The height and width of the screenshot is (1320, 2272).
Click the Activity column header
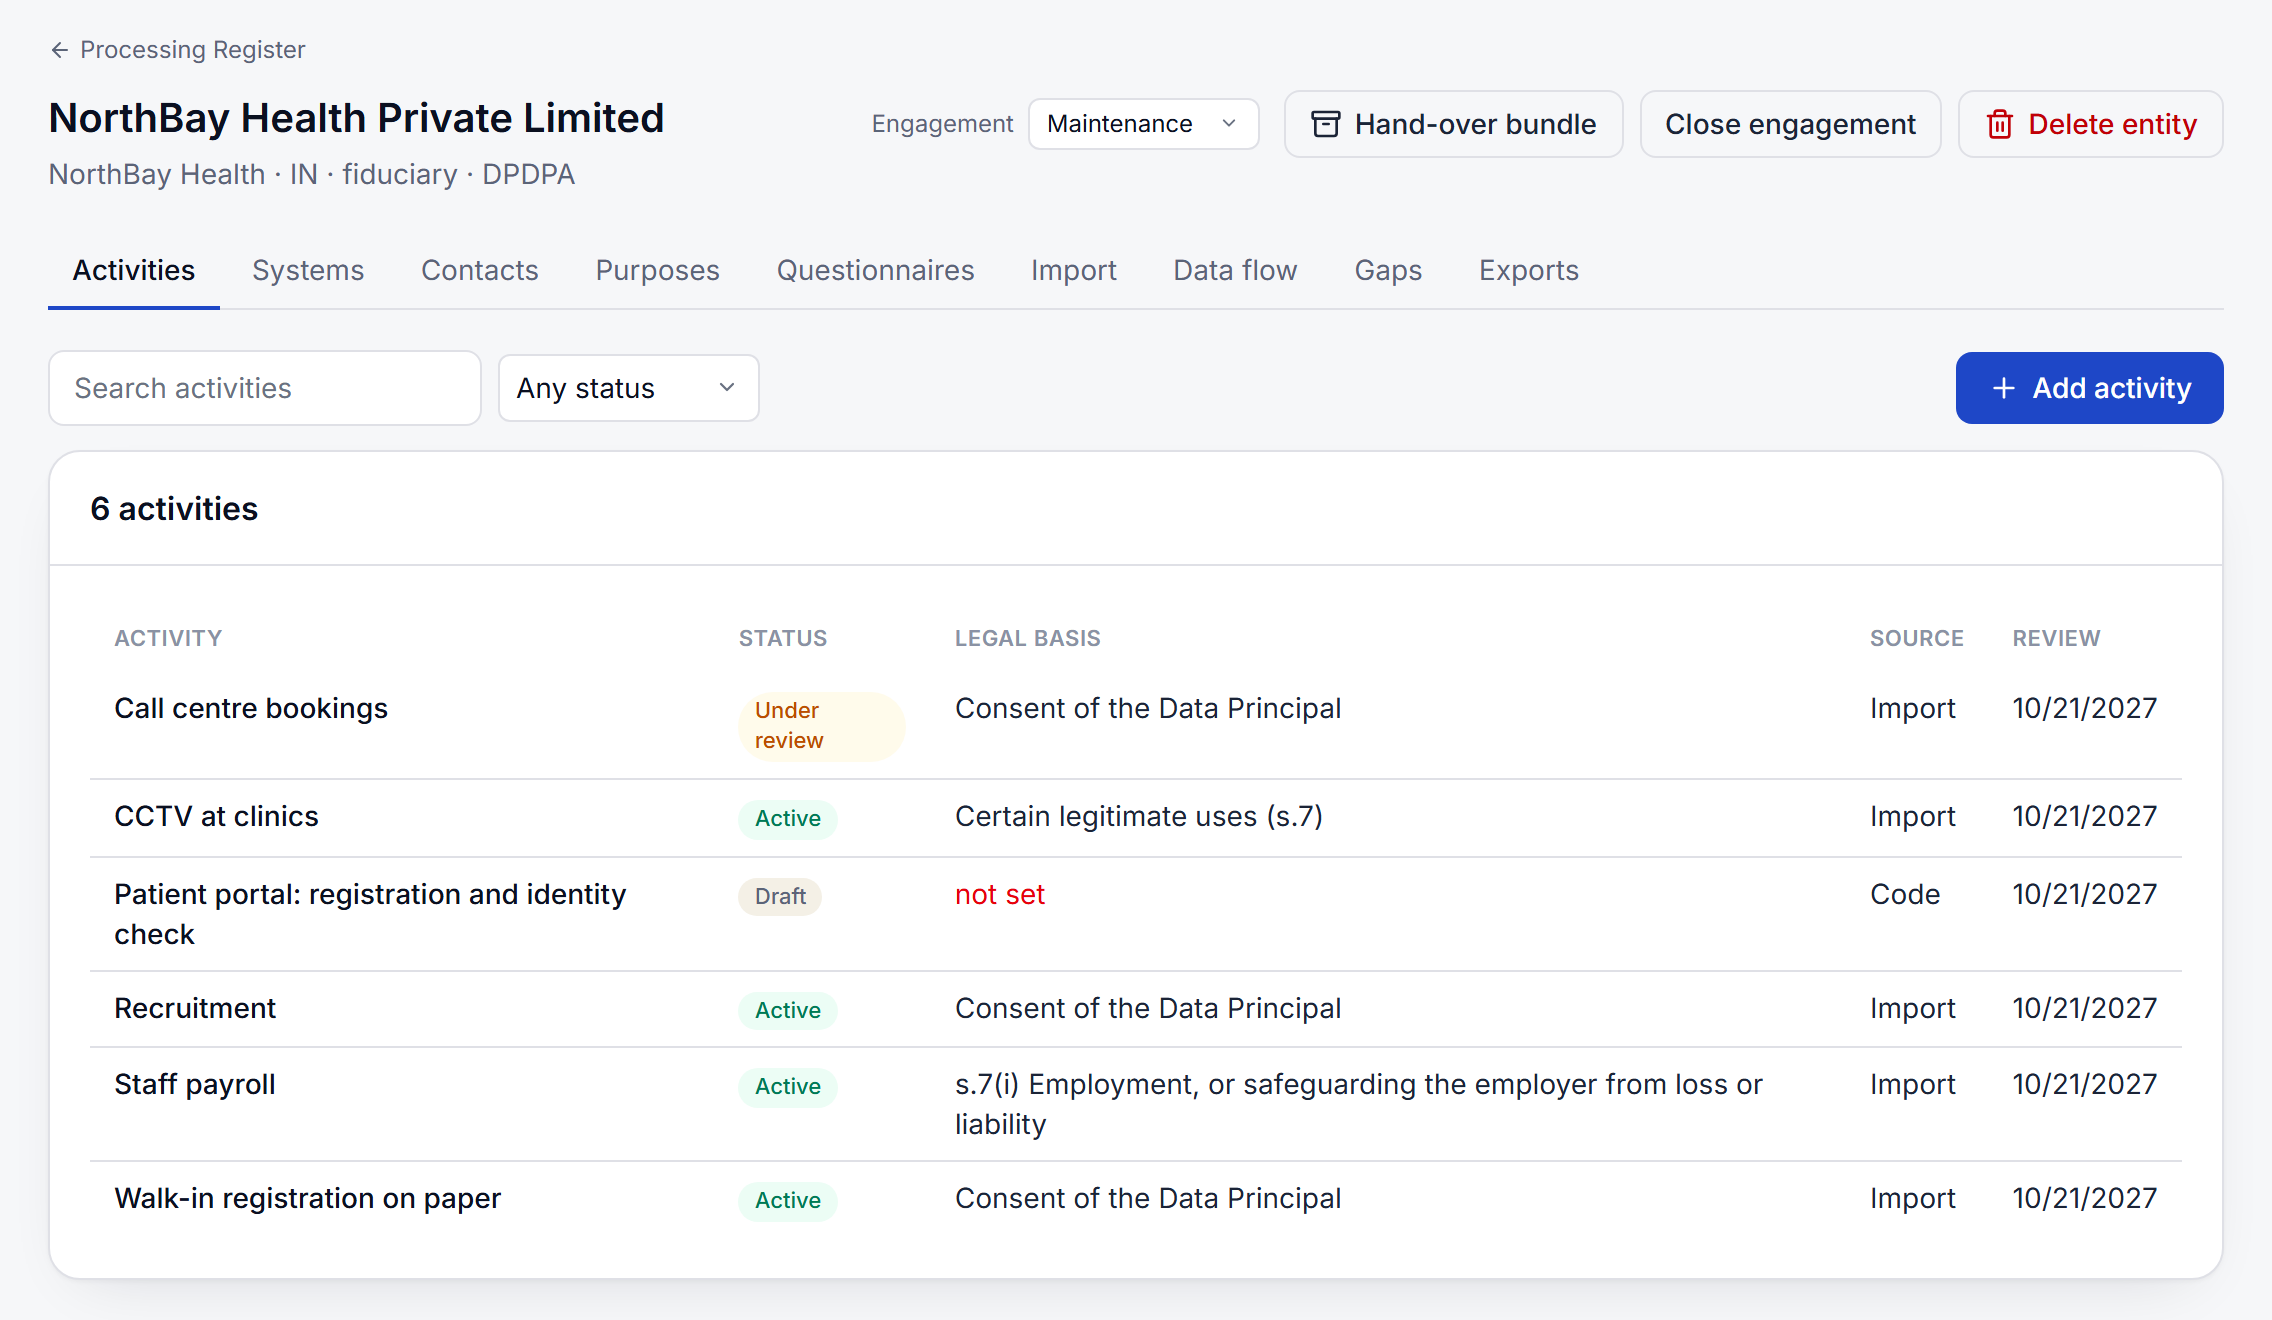(x=168, y=638)
